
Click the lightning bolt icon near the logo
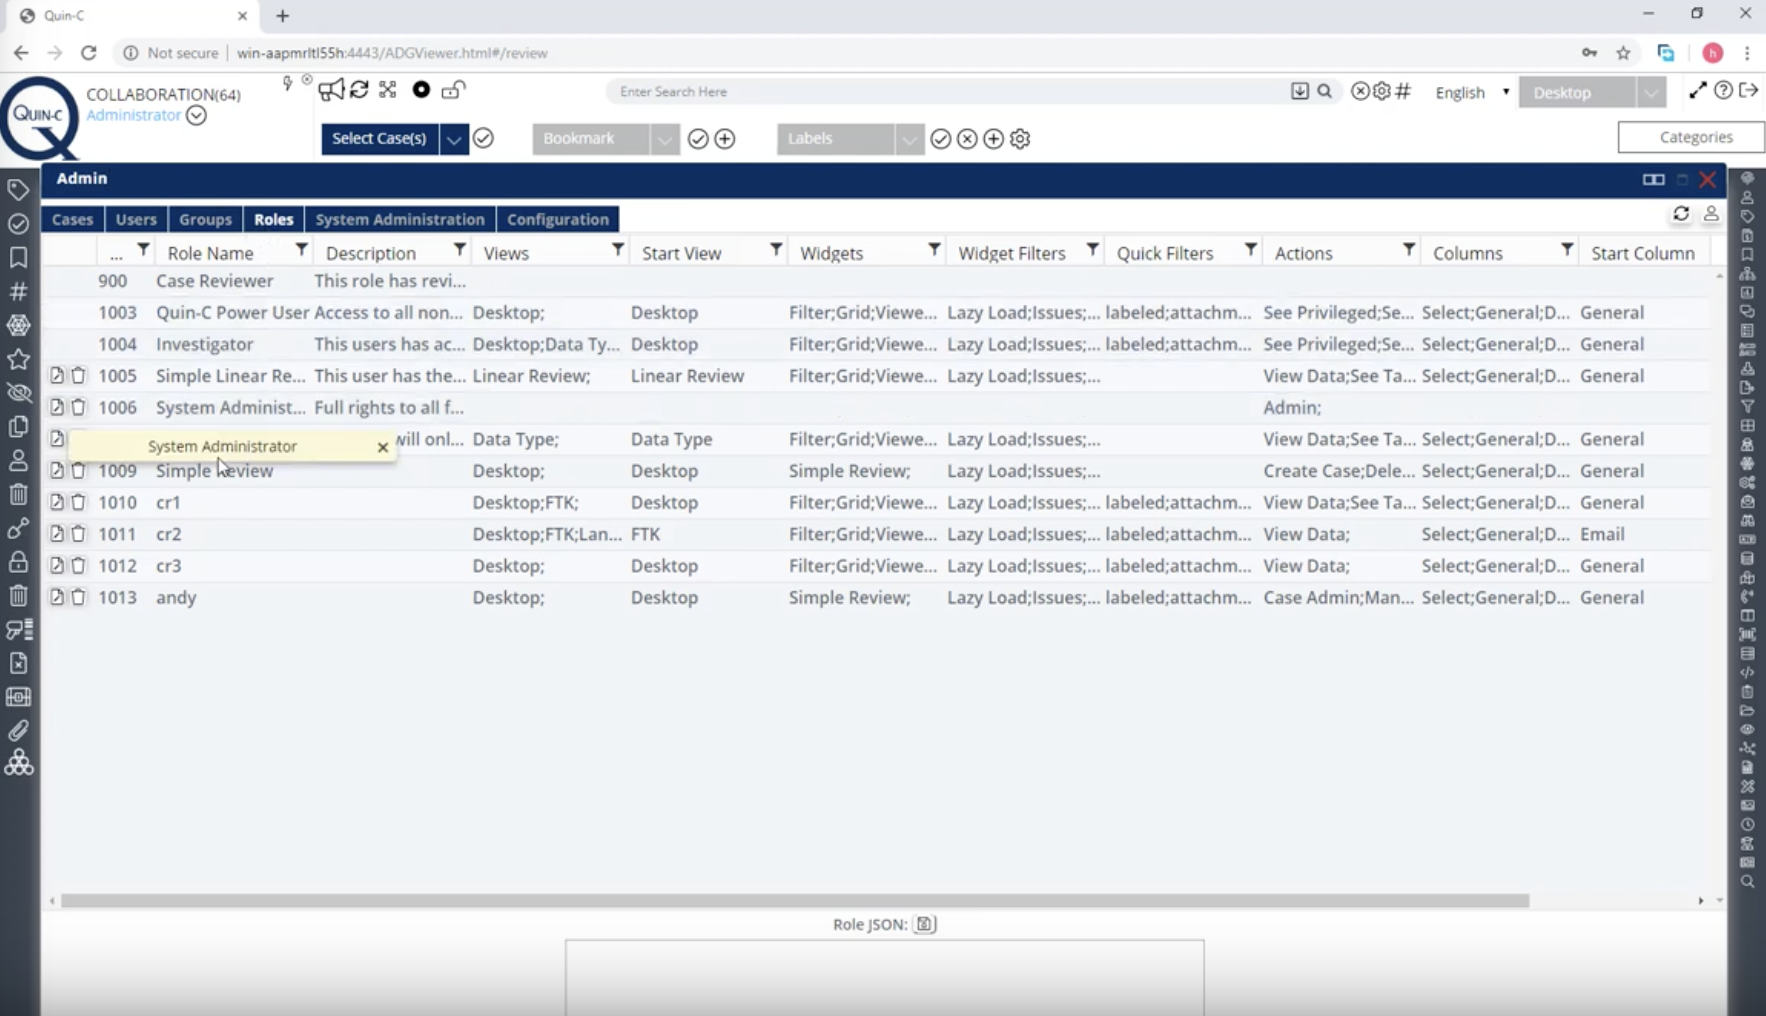(288, 83)
